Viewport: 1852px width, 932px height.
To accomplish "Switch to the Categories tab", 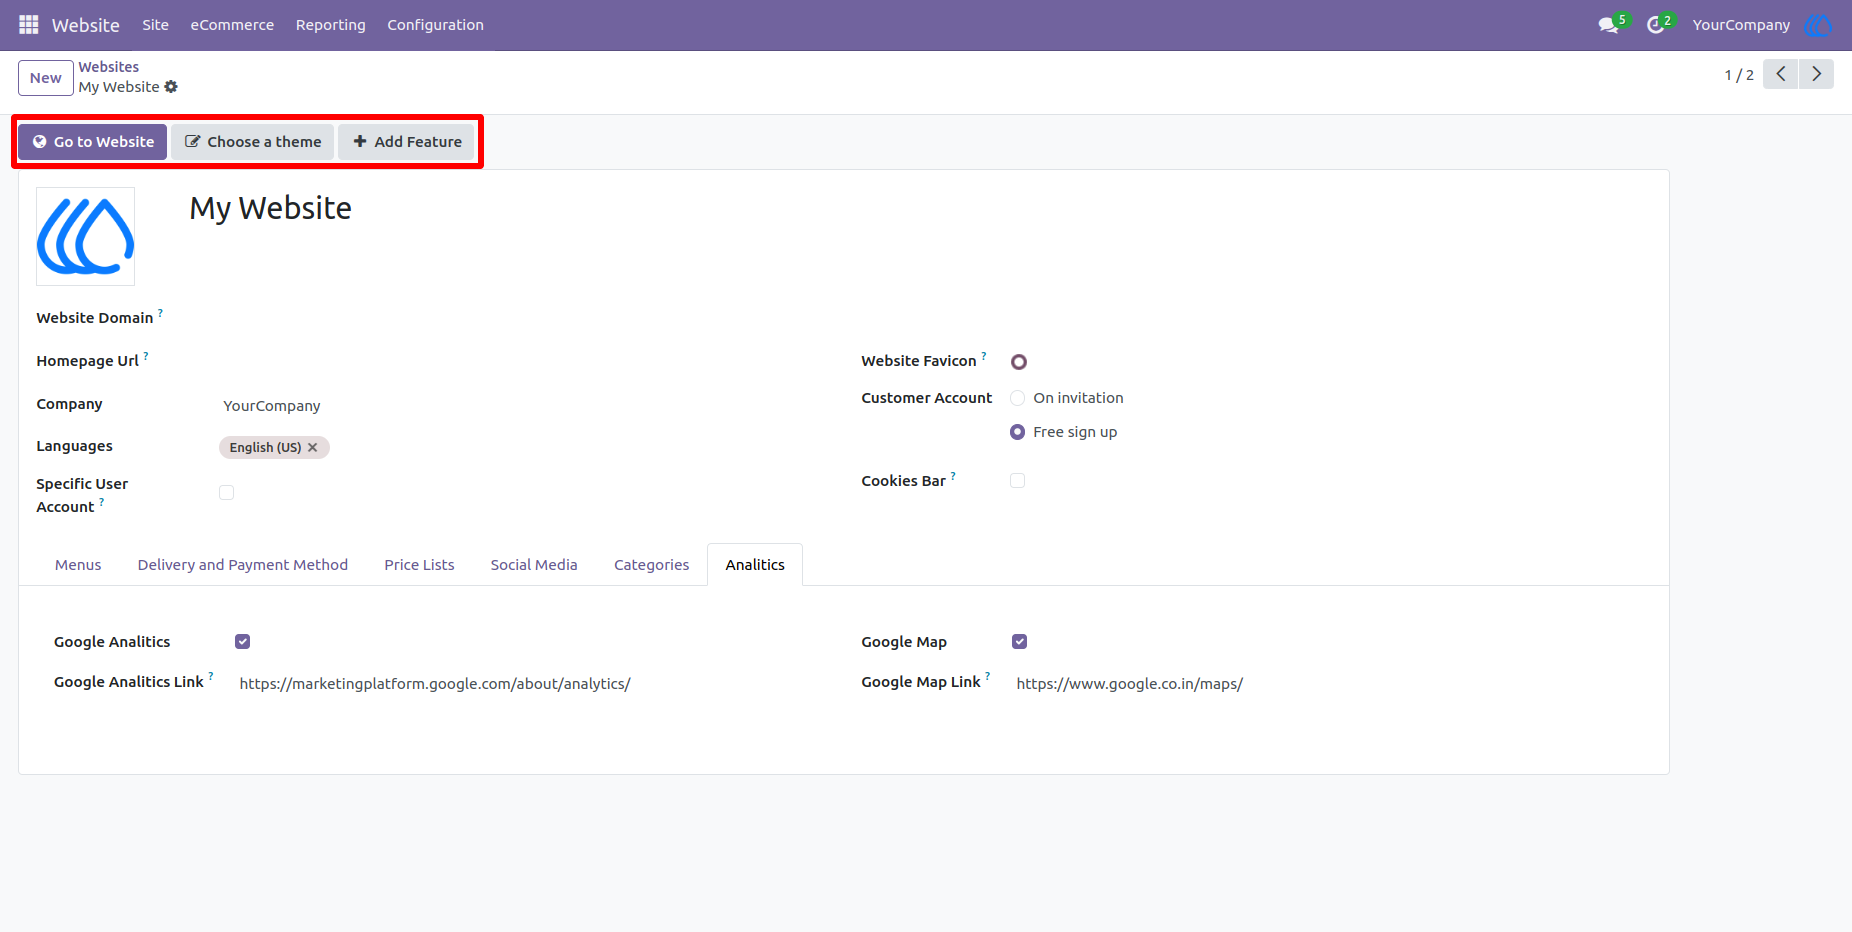I will (652, 565).
